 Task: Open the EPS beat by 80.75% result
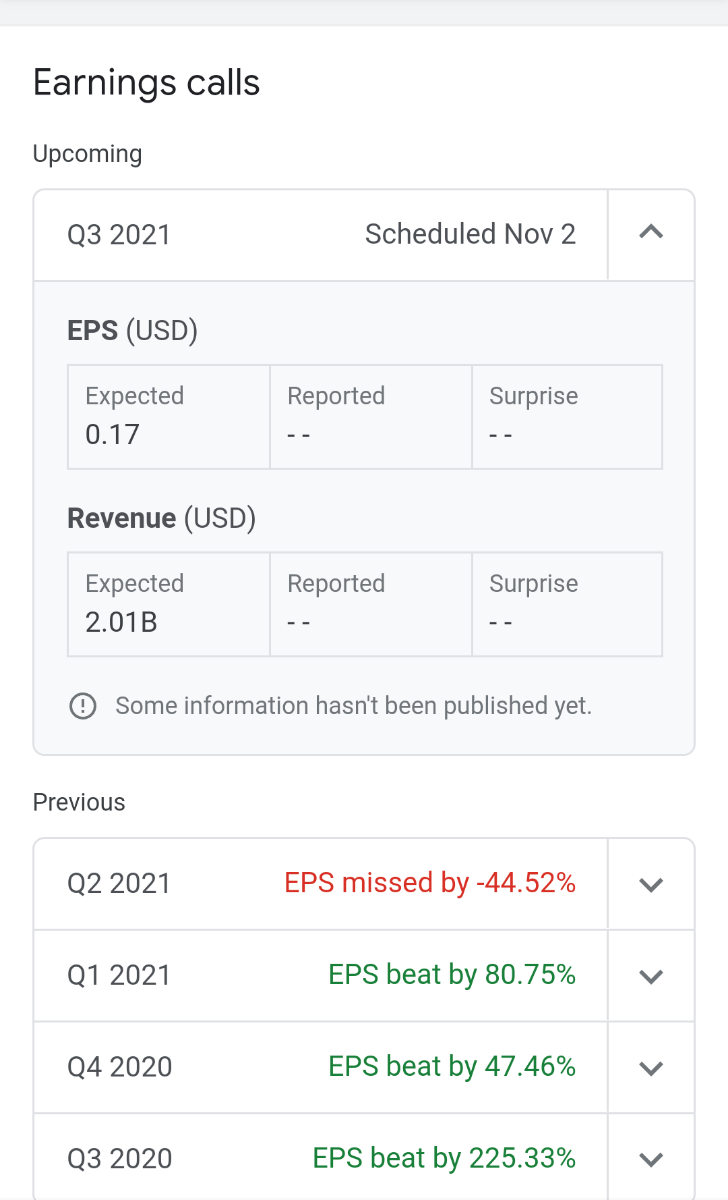(452, 975)
